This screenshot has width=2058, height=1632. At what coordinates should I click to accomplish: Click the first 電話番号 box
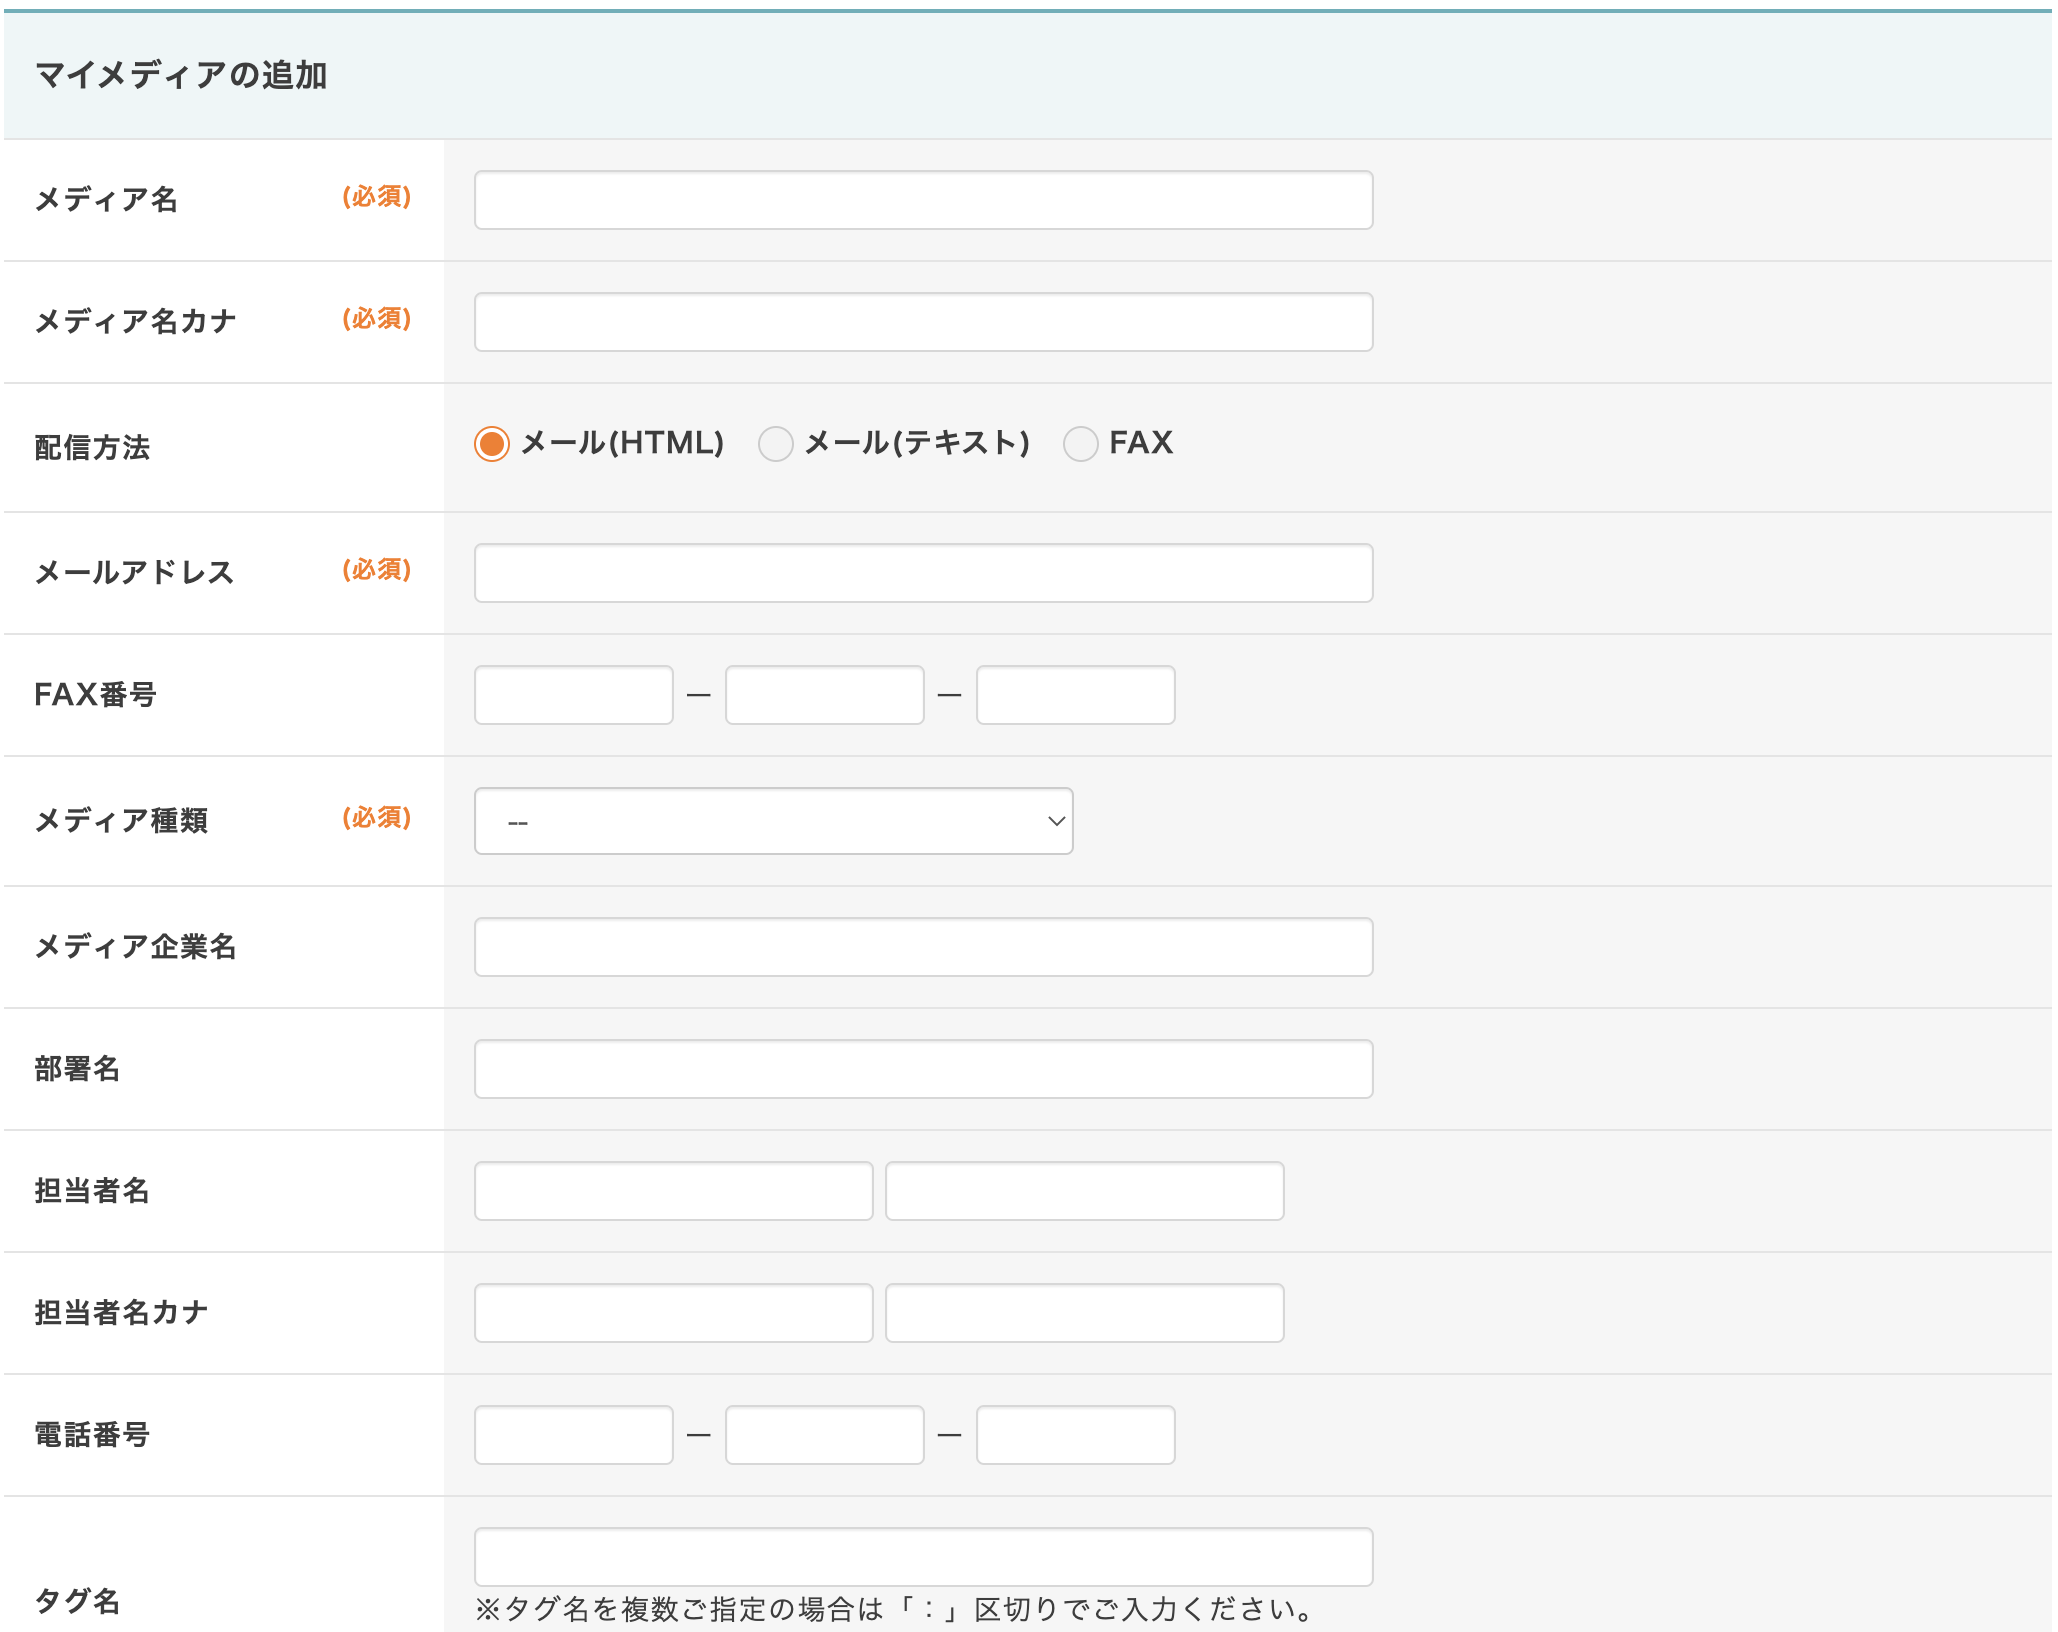tap(573, 1435)
